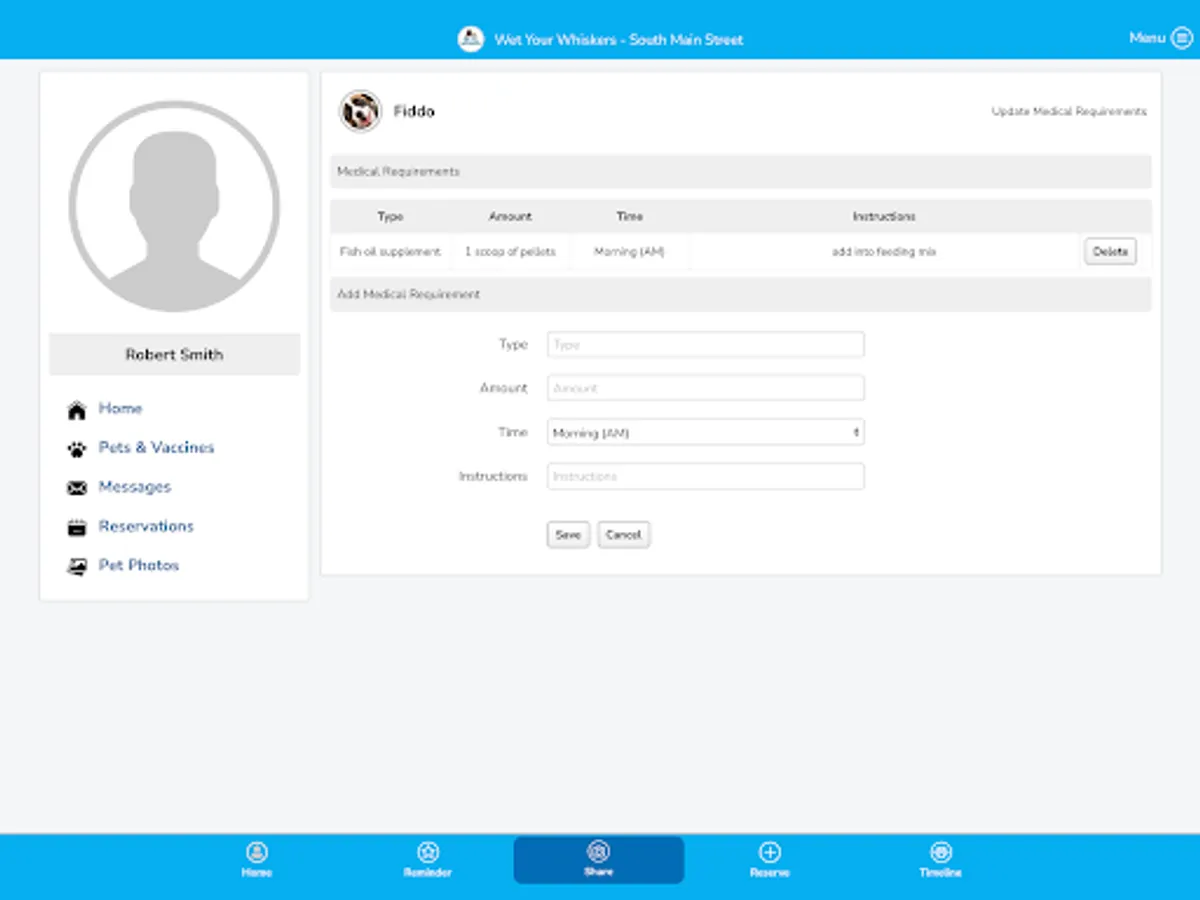Click the Medical Requirements section header
This screenshot has height=900, width=1200.
tap(741, 172)
